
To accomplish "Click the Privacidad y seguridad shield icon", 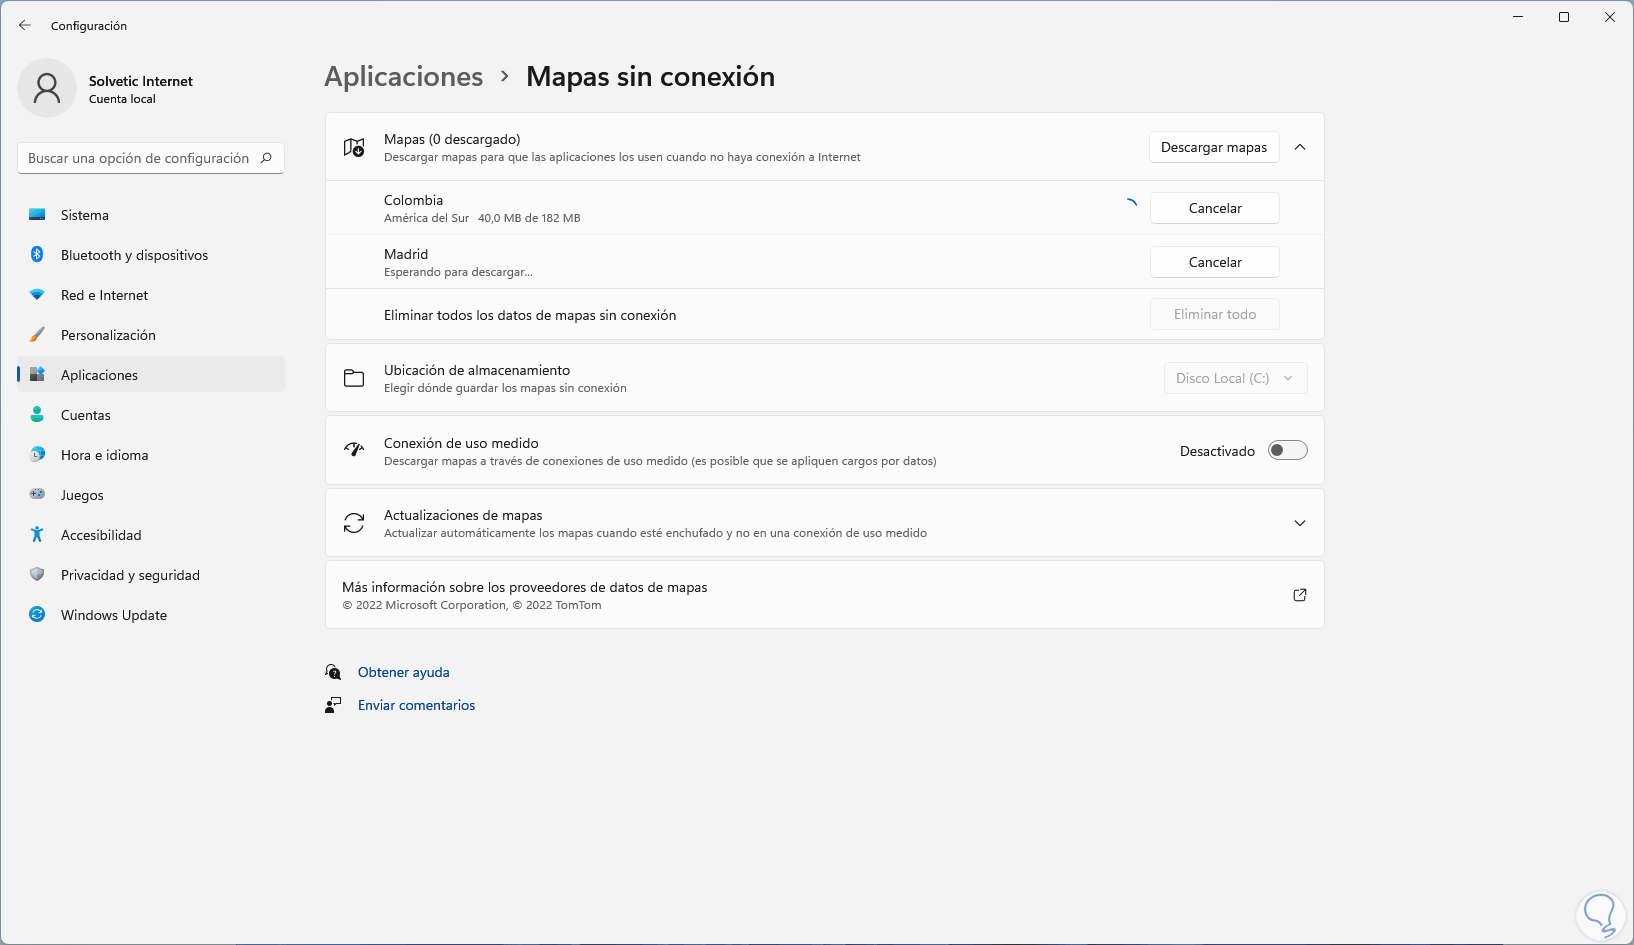I will [x=37, y=575].
